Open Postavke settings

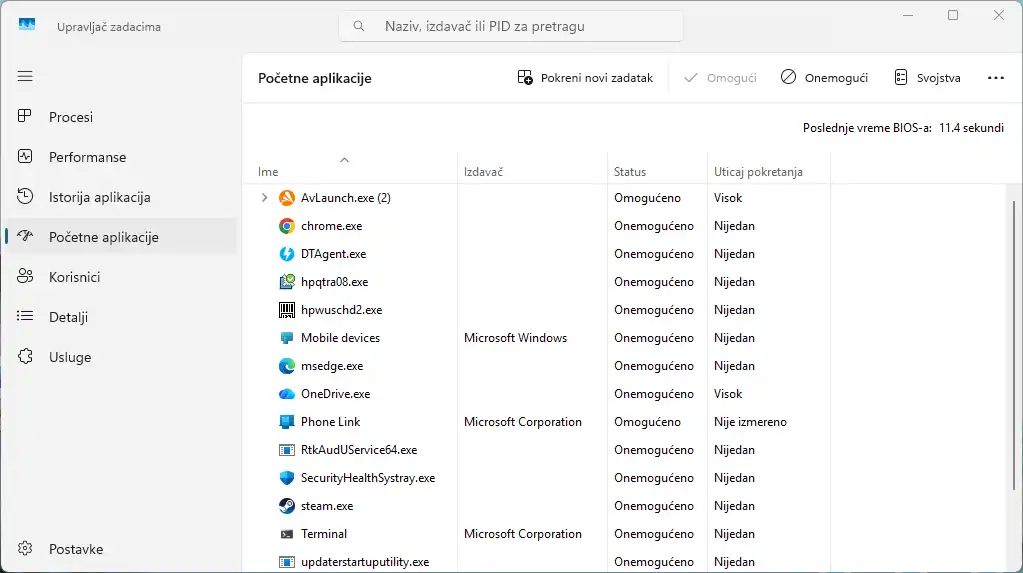point(121,549)
